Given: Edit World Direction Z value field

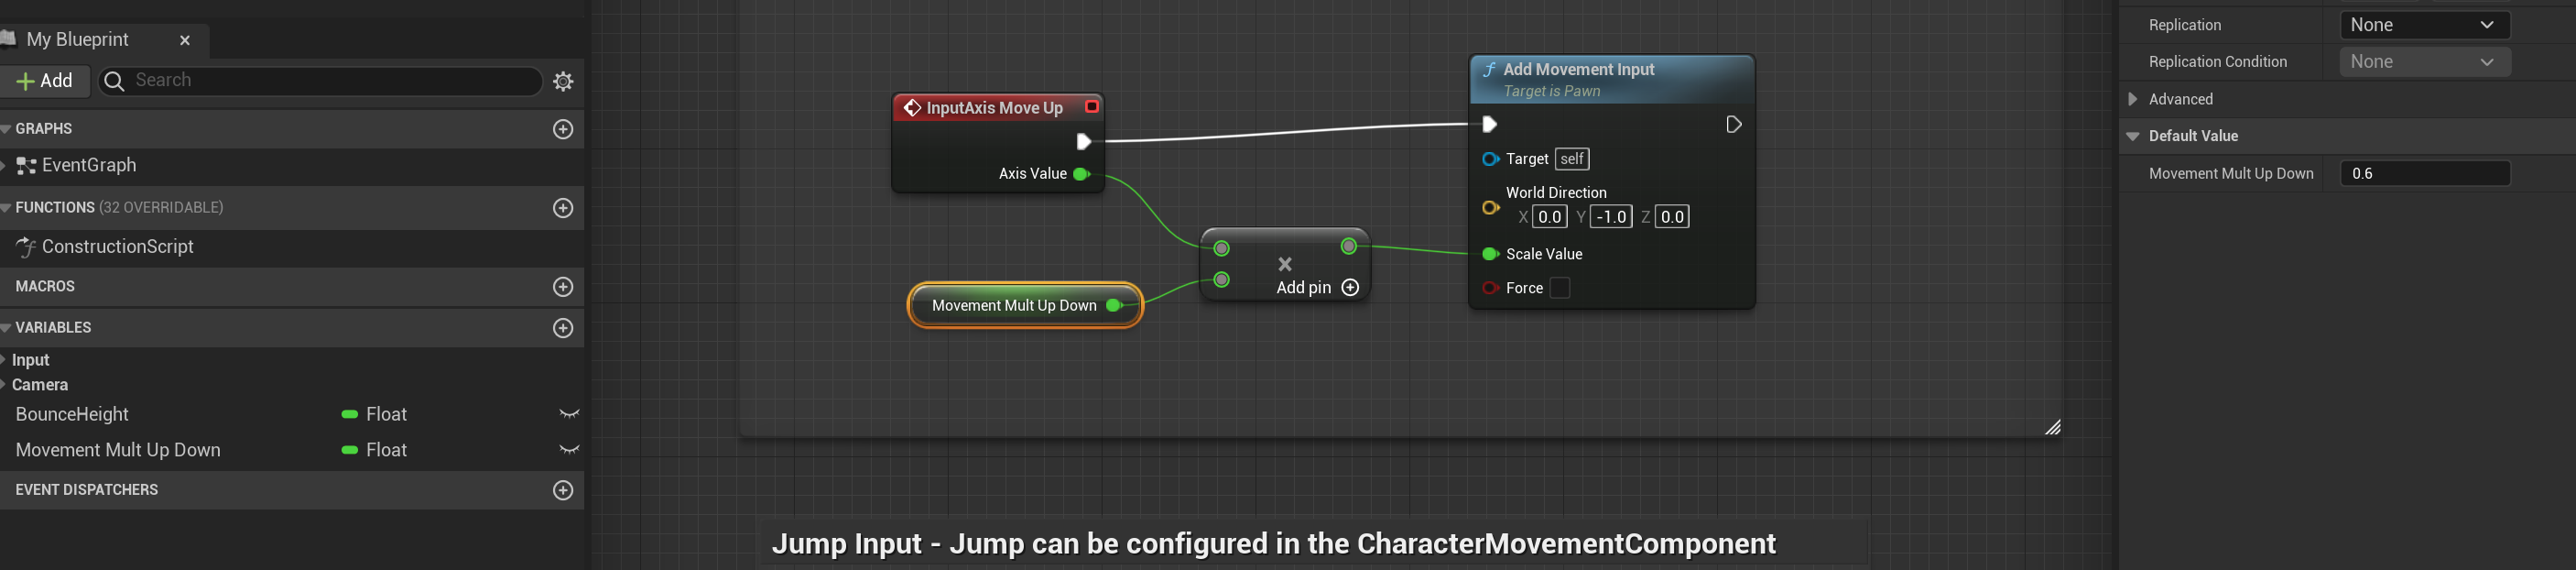Looking at the screenshot, I should (x=1672, y=217).
